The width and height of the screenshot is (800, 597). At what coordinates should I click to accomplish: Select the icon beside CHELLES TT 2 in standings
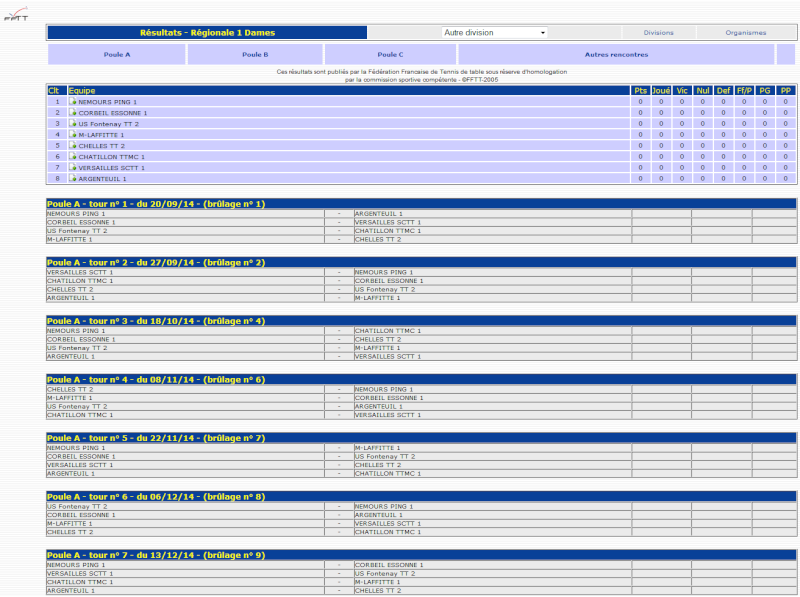click(x=72, y=145)
